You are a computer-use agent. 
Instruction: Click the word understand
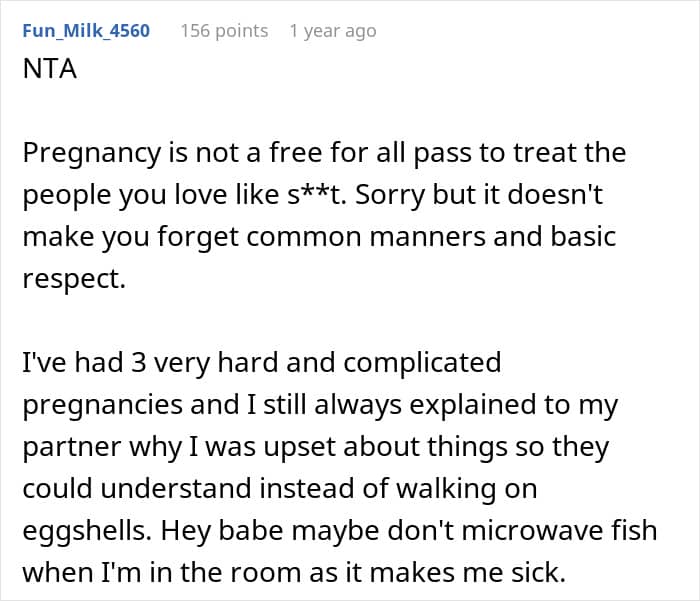176,488
